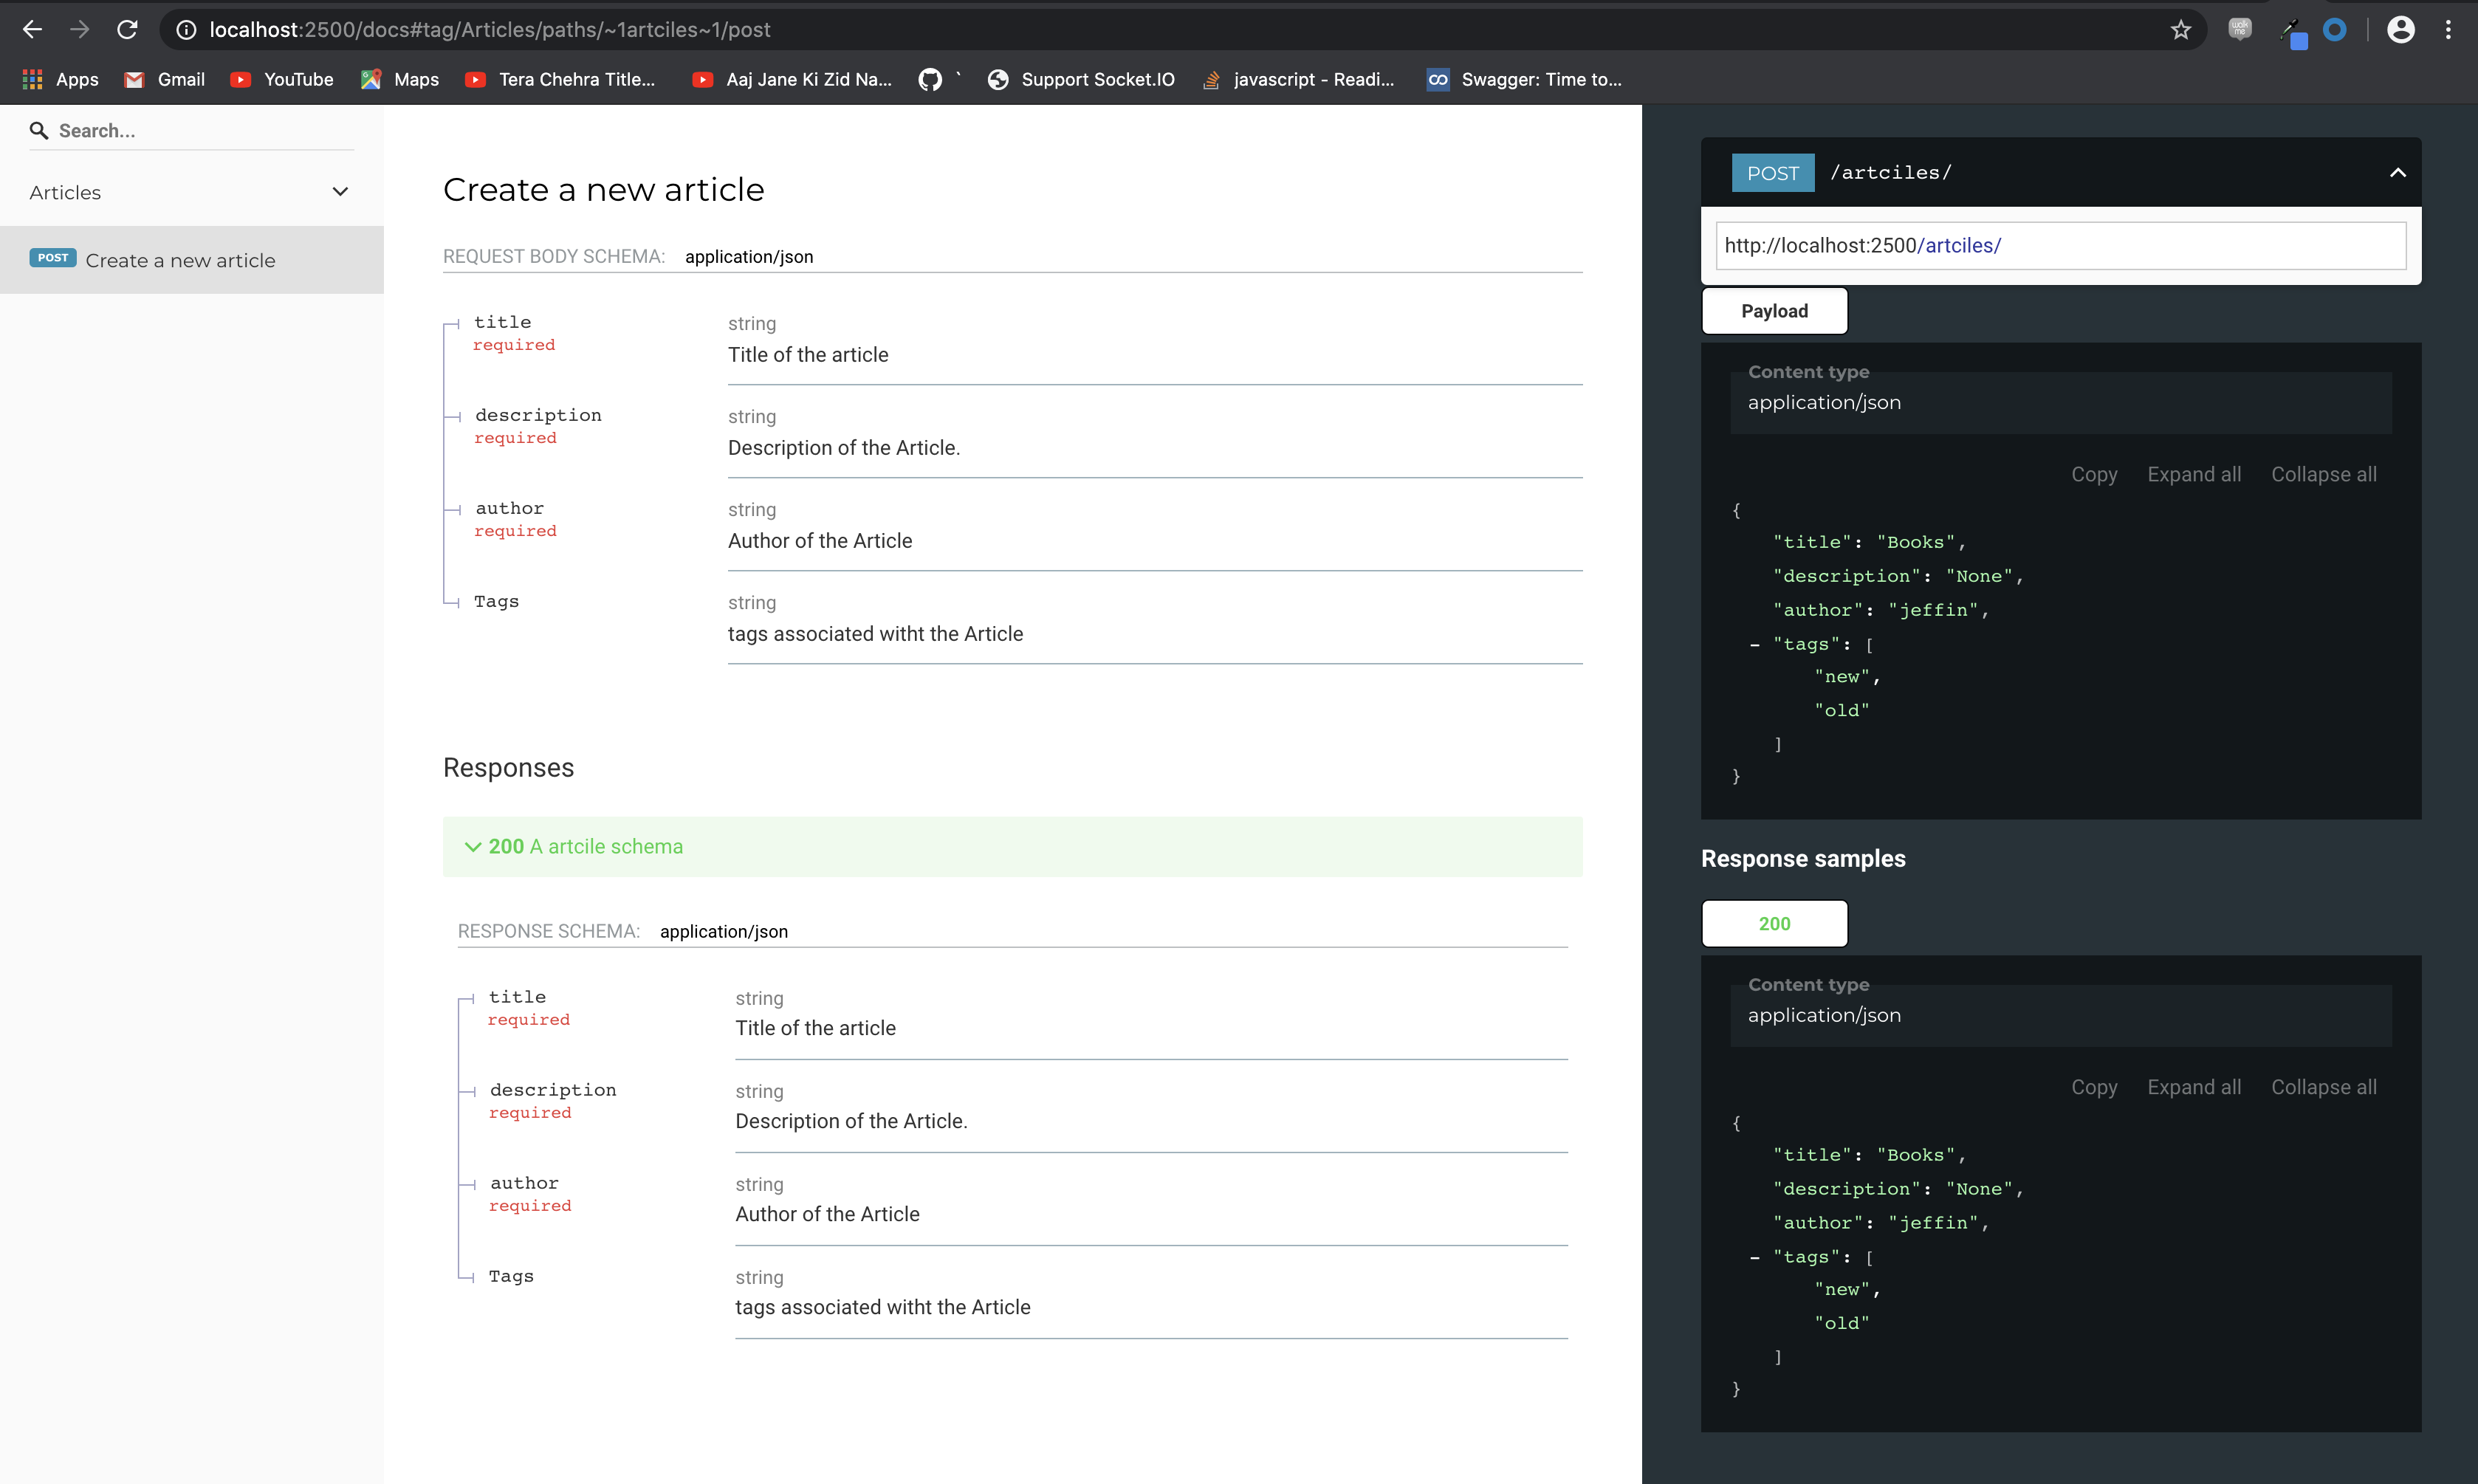Click the address bar URL
The image size is (2478, 1484).
490,30
